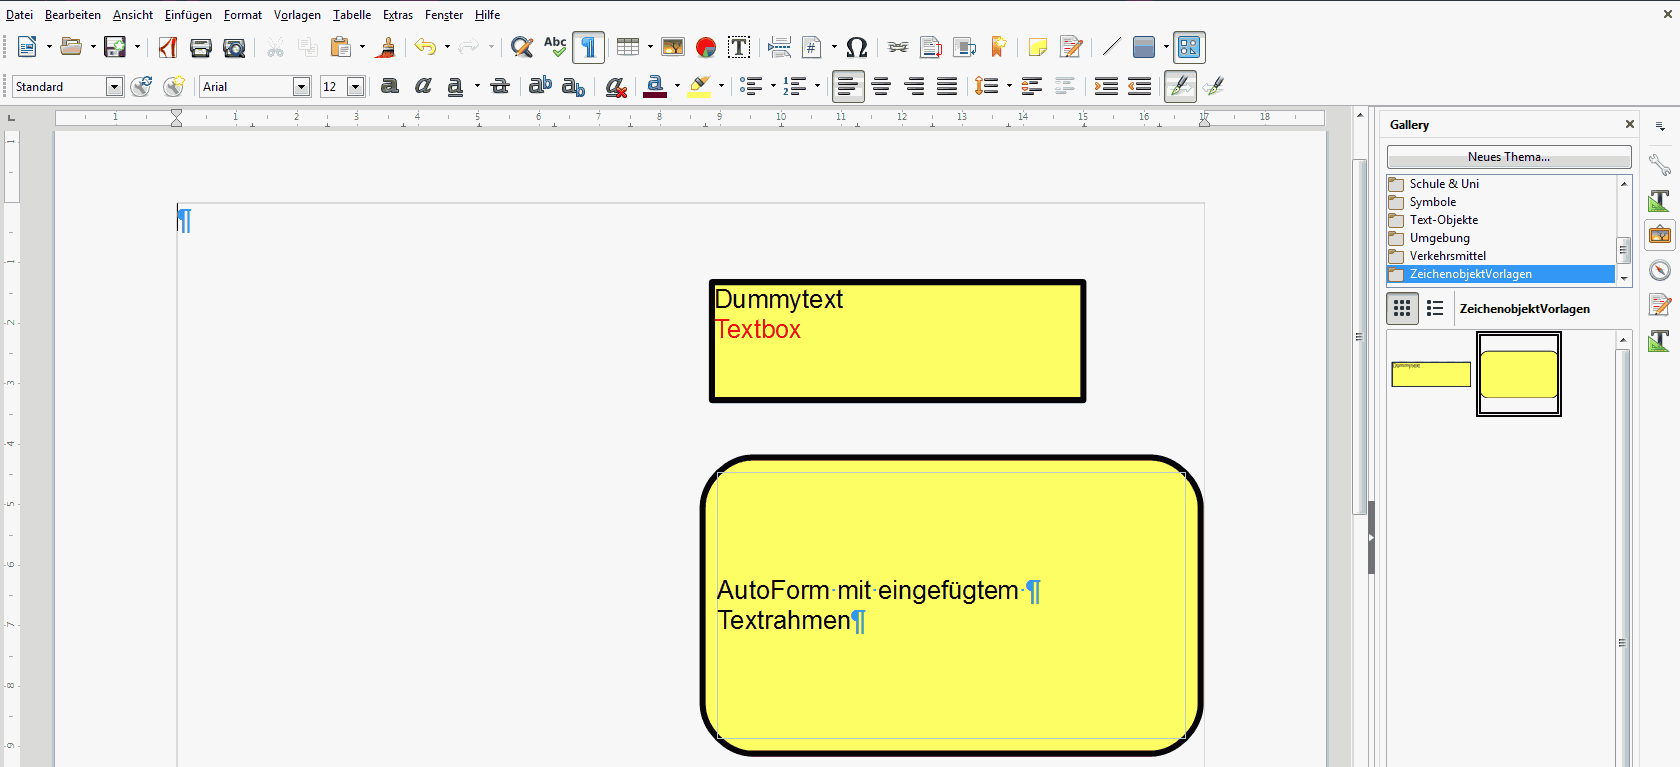Toggle centered alignment
This screenshot has width=1680, height=767.
[x=881, y=87]
